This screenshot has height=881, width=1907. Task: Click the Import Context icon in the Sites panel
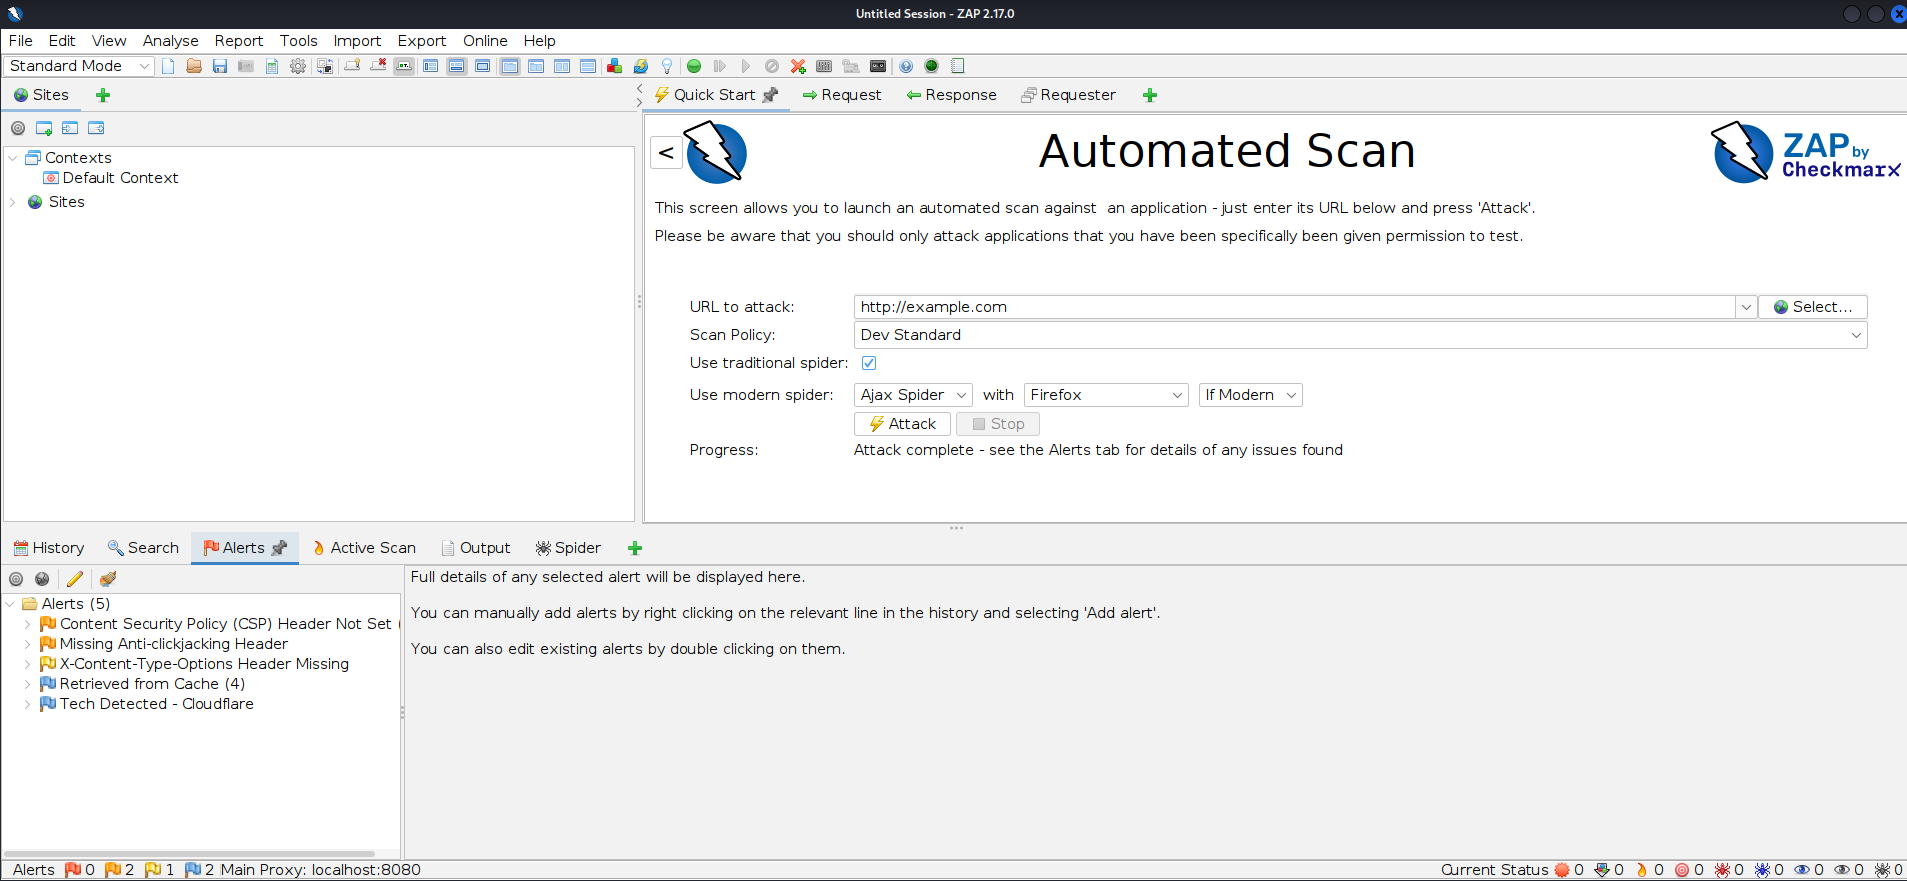click(x=70, y=128)
